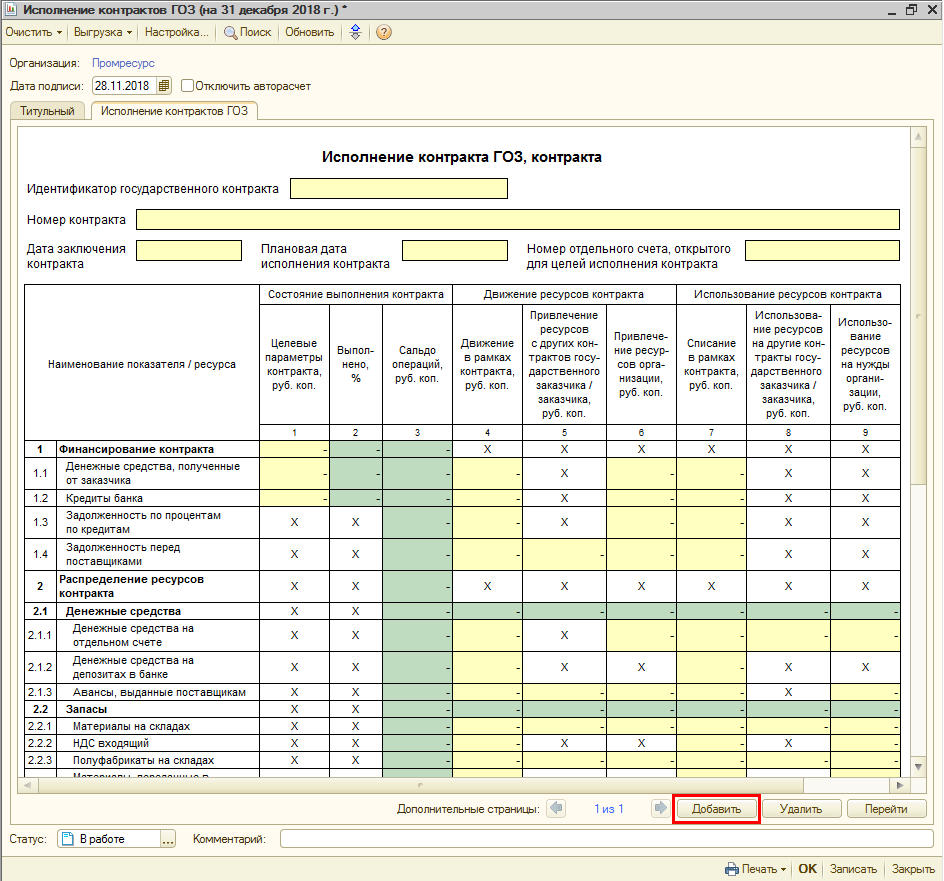
Task: Enable the Отключить авторасчет checkbox
Action: tap(188, 86)
